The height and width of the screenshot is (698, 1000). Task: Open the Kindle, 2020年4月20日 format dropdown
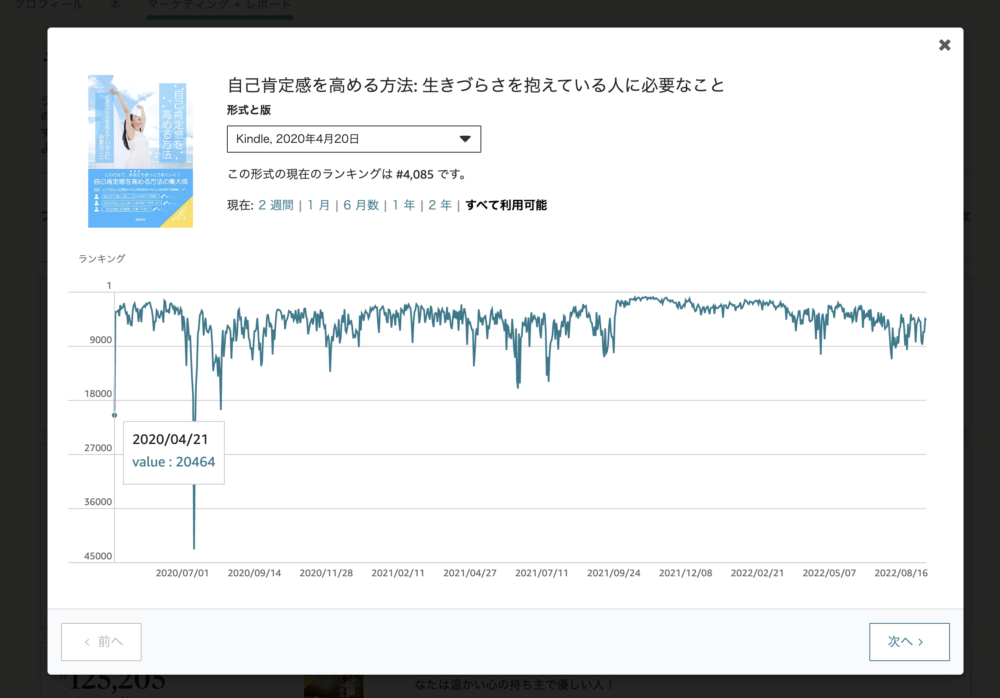pos(354,139)
